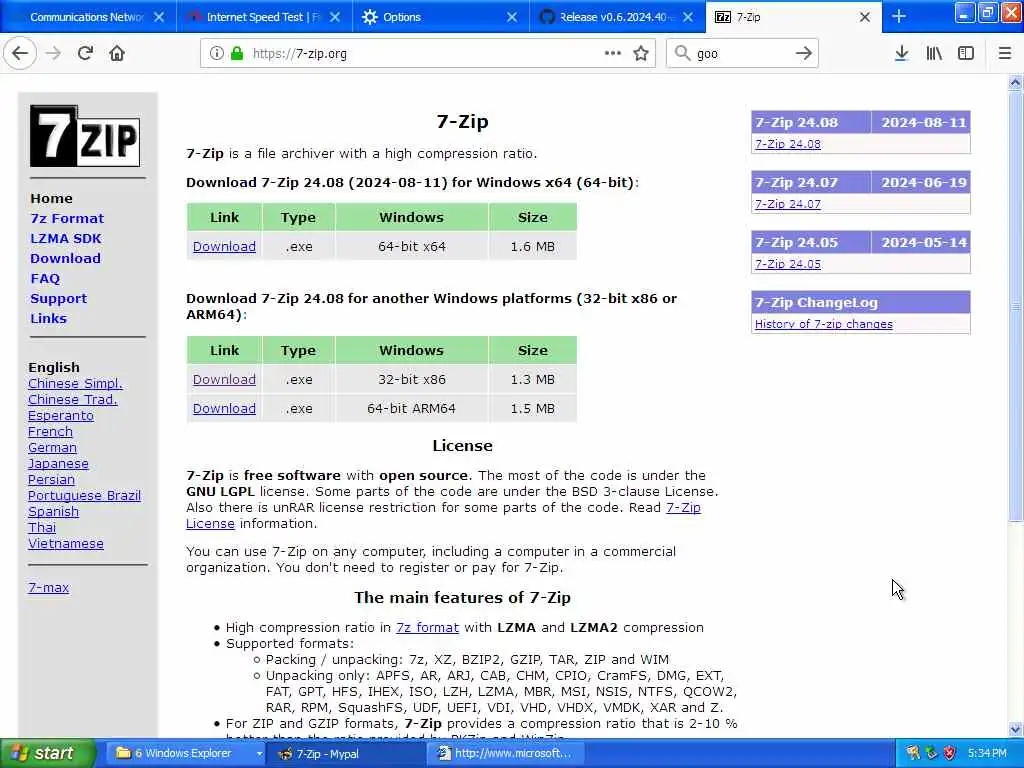Bookmark this page with the star

tap(641, 54)
